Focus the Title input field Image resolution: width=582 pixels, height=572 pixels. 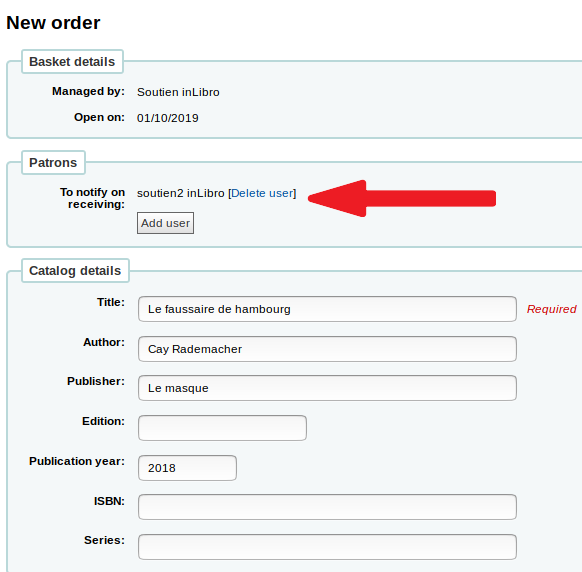(327, 309)
